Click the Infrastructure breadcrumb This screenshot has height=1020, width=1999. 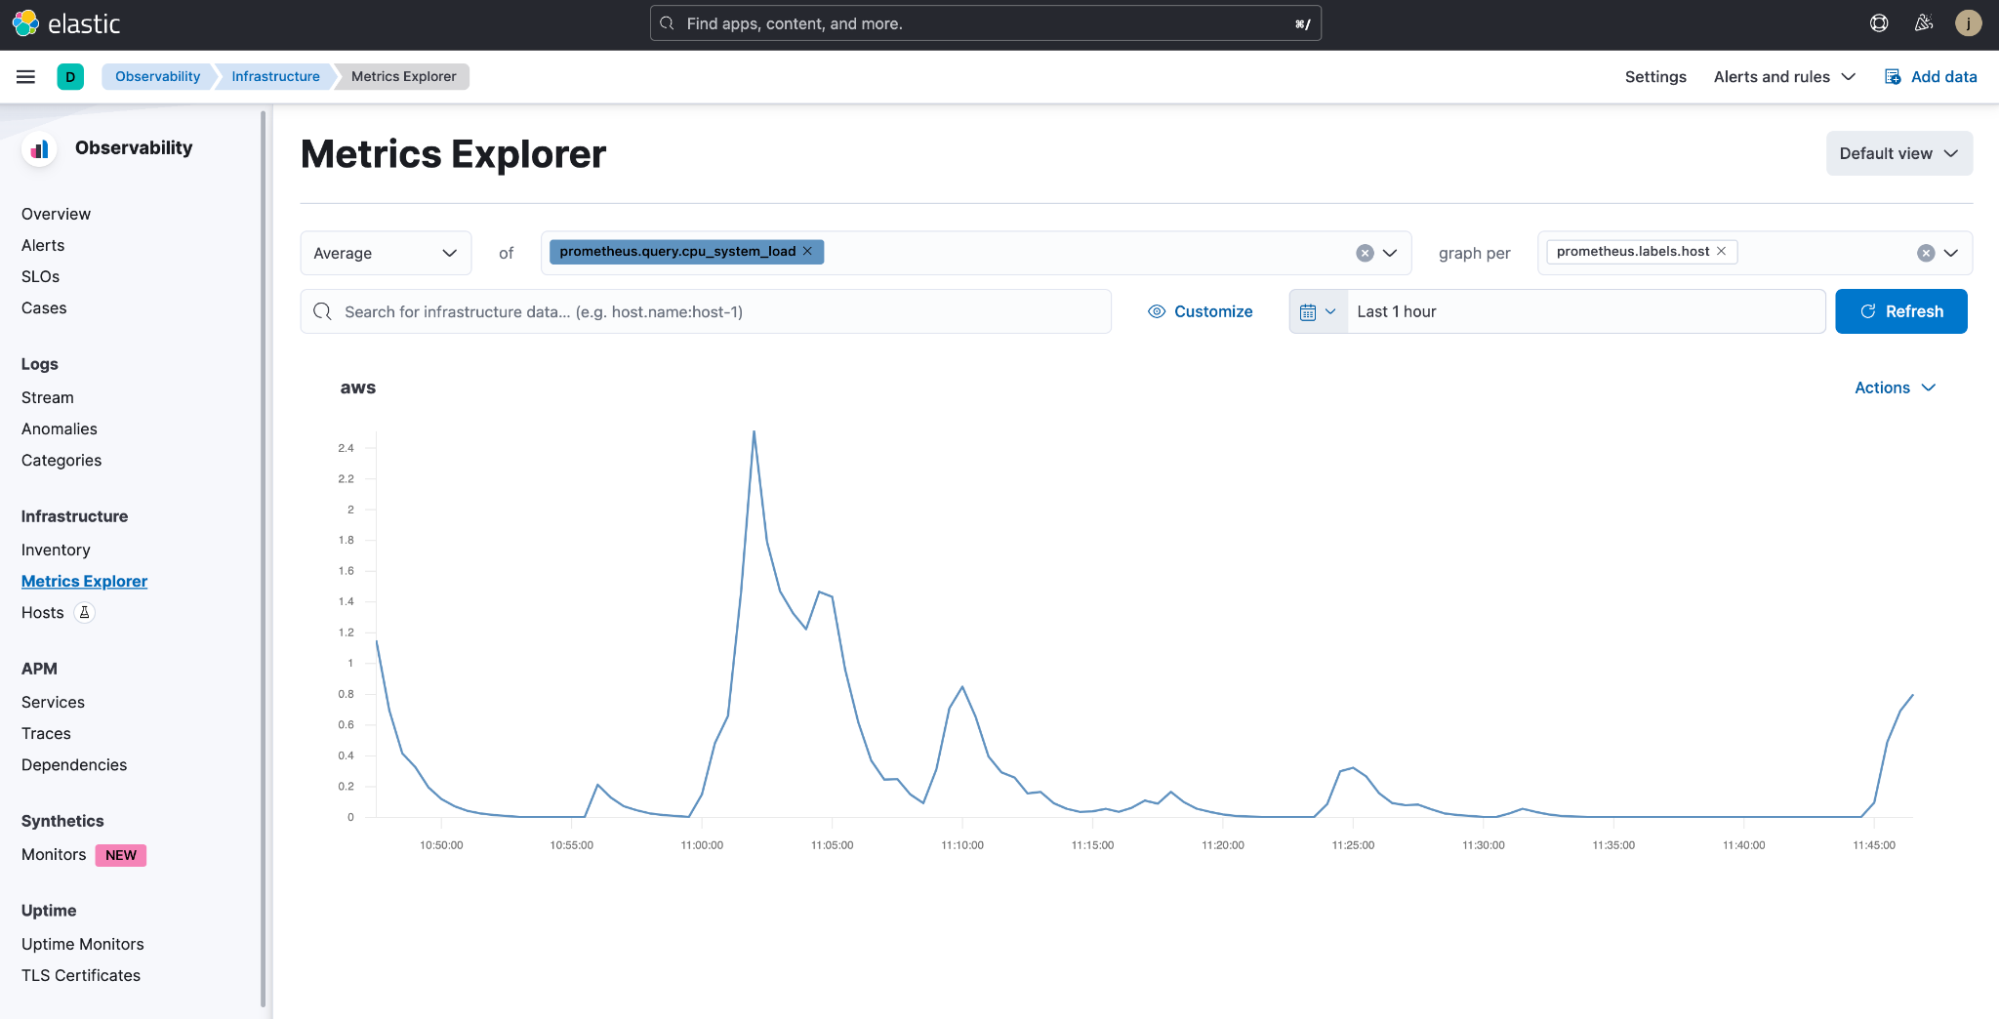point(275,77)
